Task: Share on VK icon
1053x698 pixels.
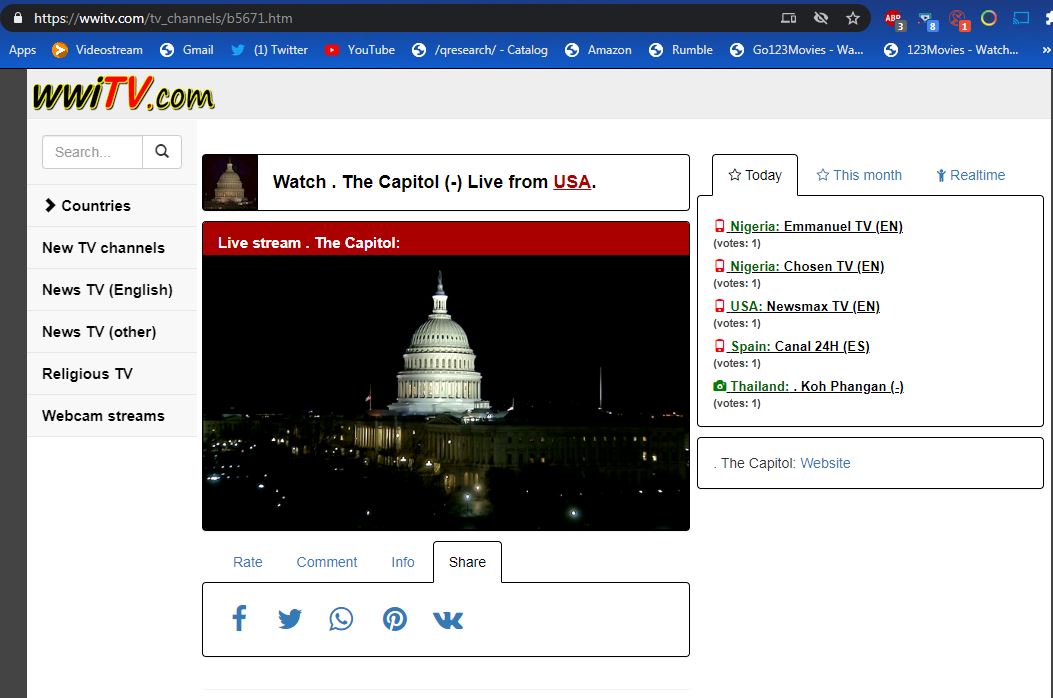Action: [x=448, y=619]
